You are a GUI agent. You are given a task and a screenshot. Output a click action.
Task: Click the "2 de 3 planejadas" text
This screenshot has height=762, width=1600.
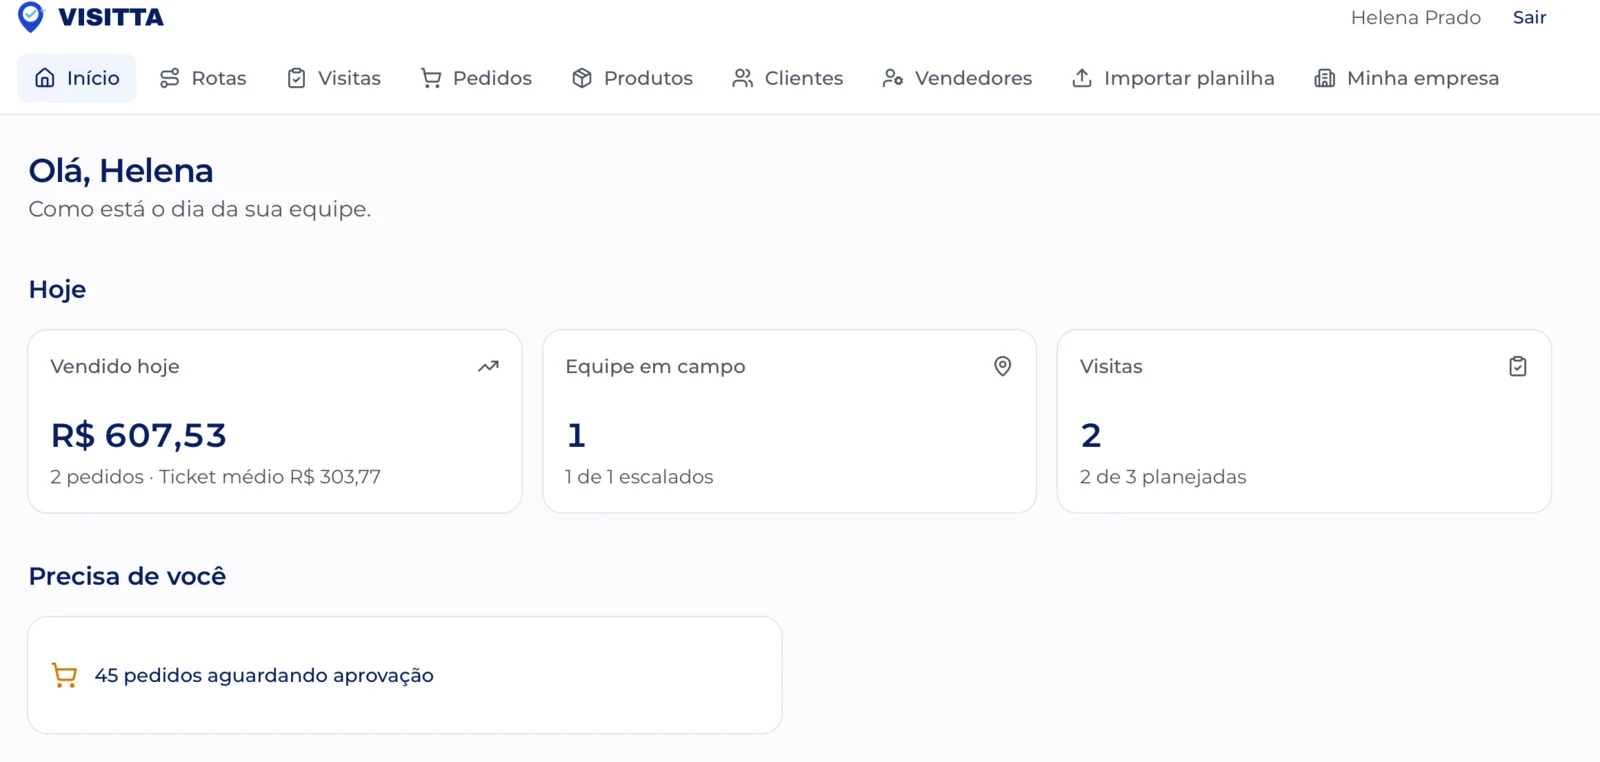pos(1163,477)
